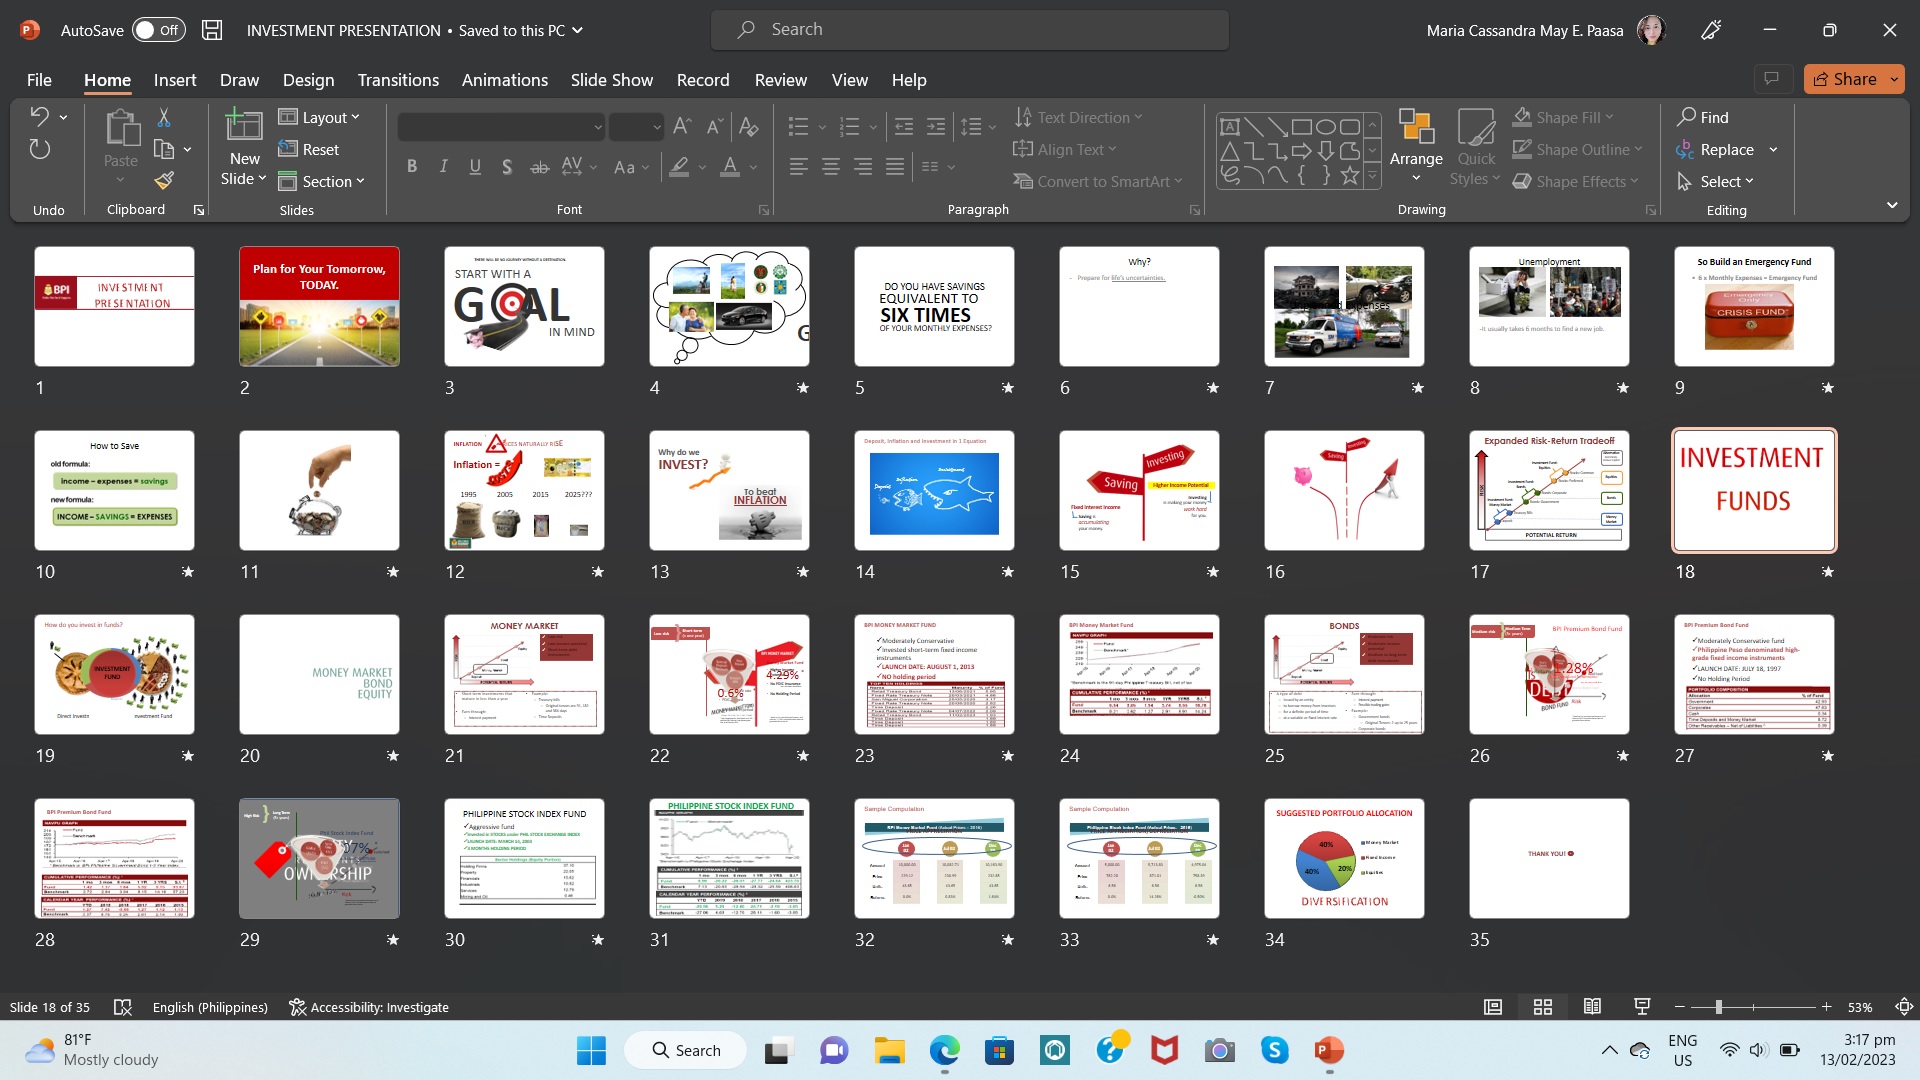The height and width of the screenshot is (1080, 1920).
Task: Click Accessibility: Investigate in status bar
Action: pos(368,1007)
